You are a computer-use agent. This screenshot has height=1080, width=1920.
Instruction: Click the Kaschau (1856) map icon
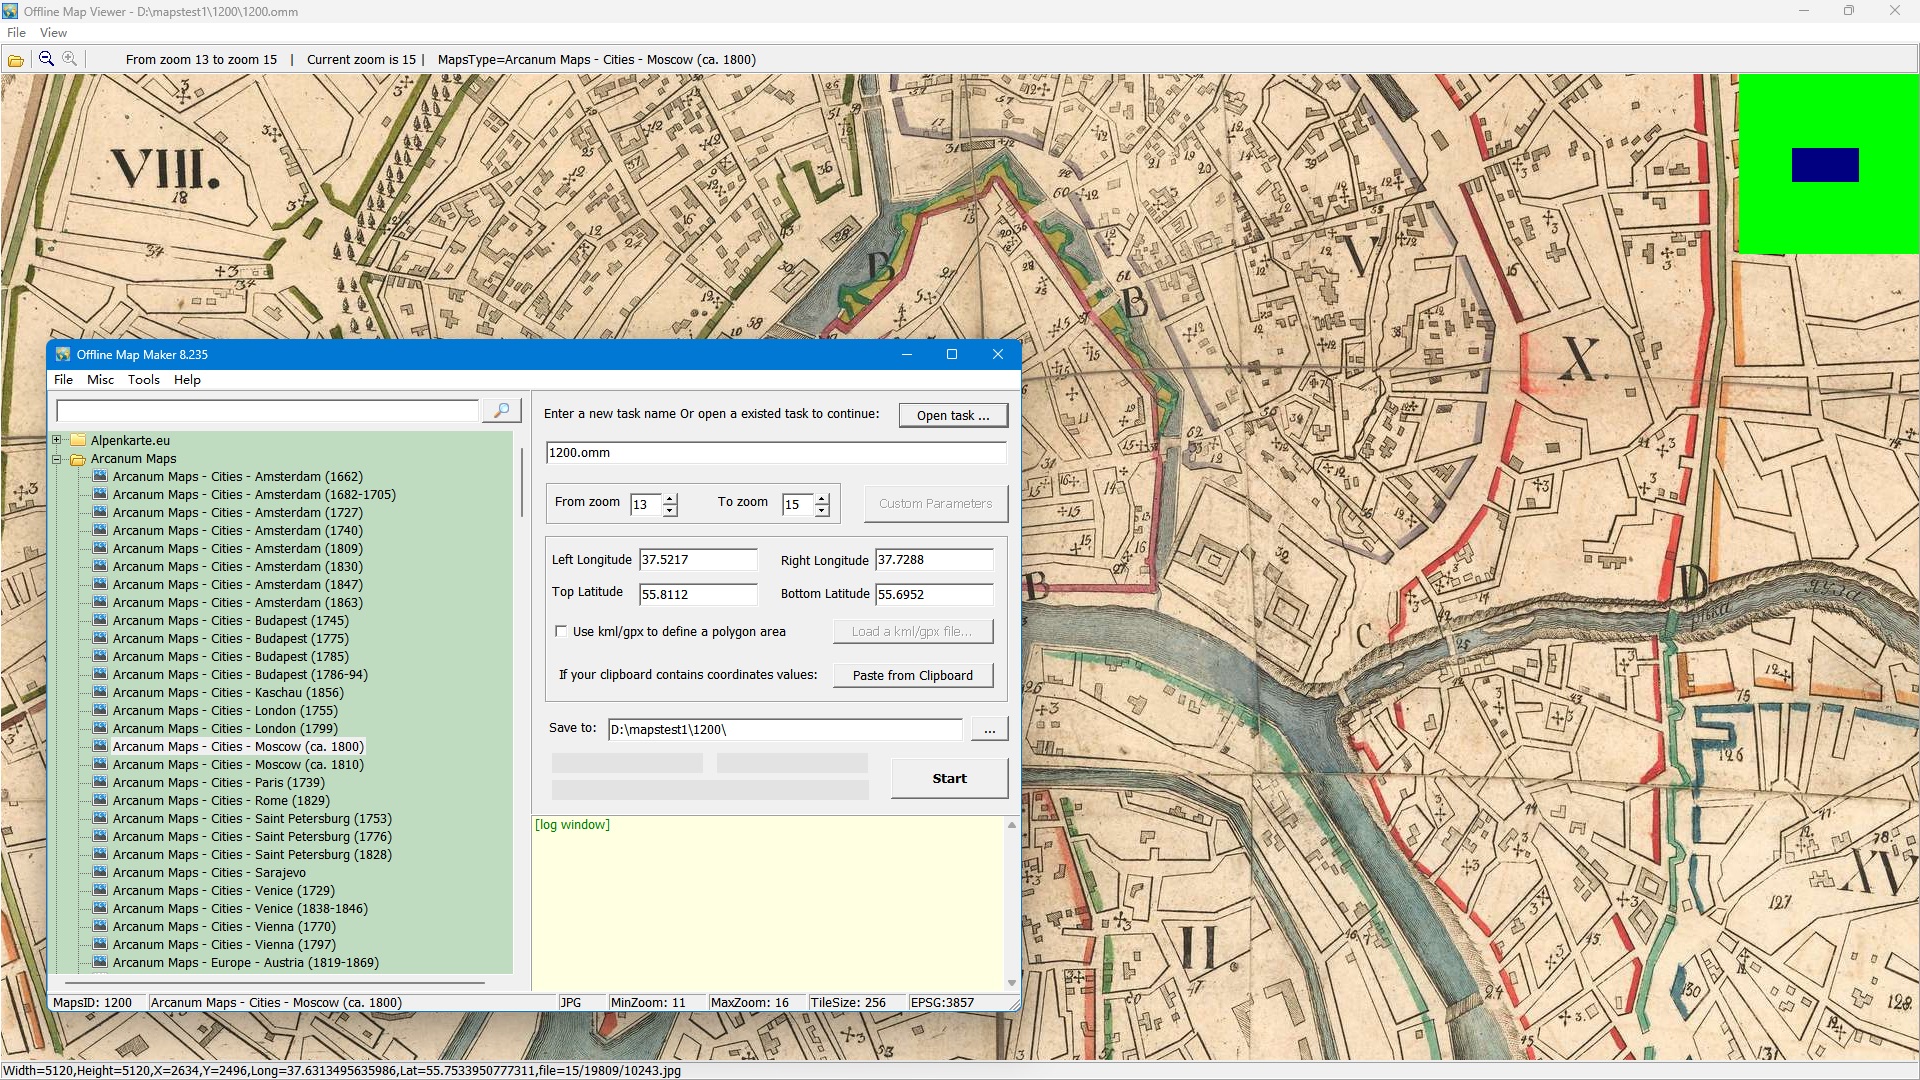(x=100, y=693)
